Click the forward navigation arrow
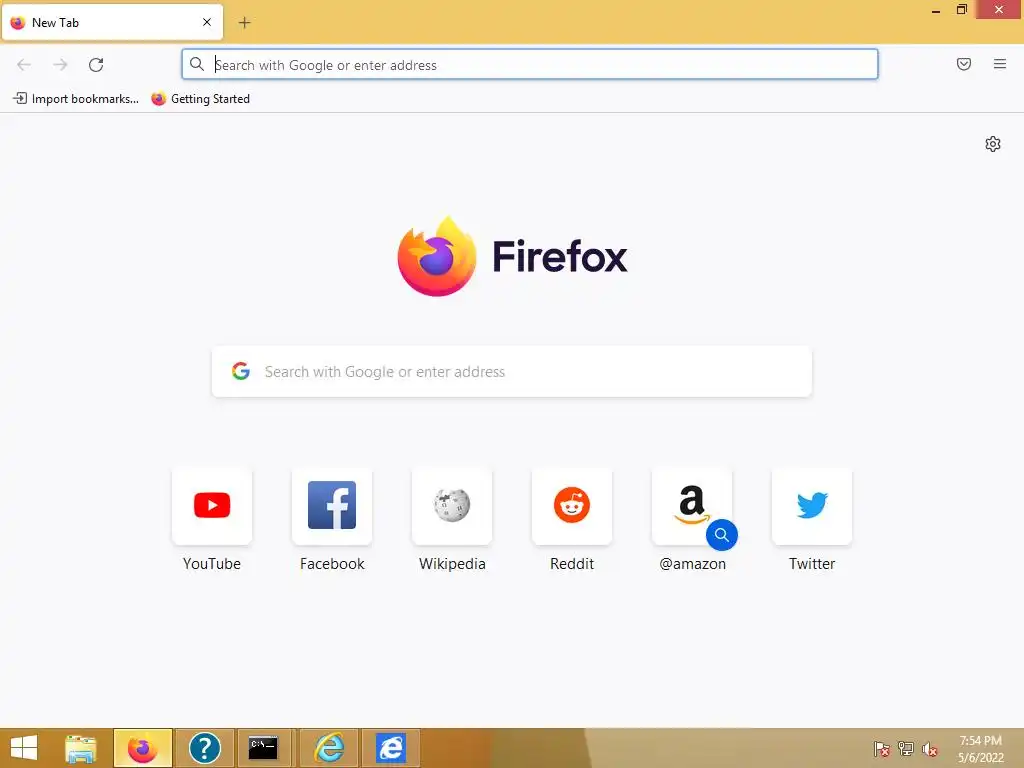 coord(60,65)
